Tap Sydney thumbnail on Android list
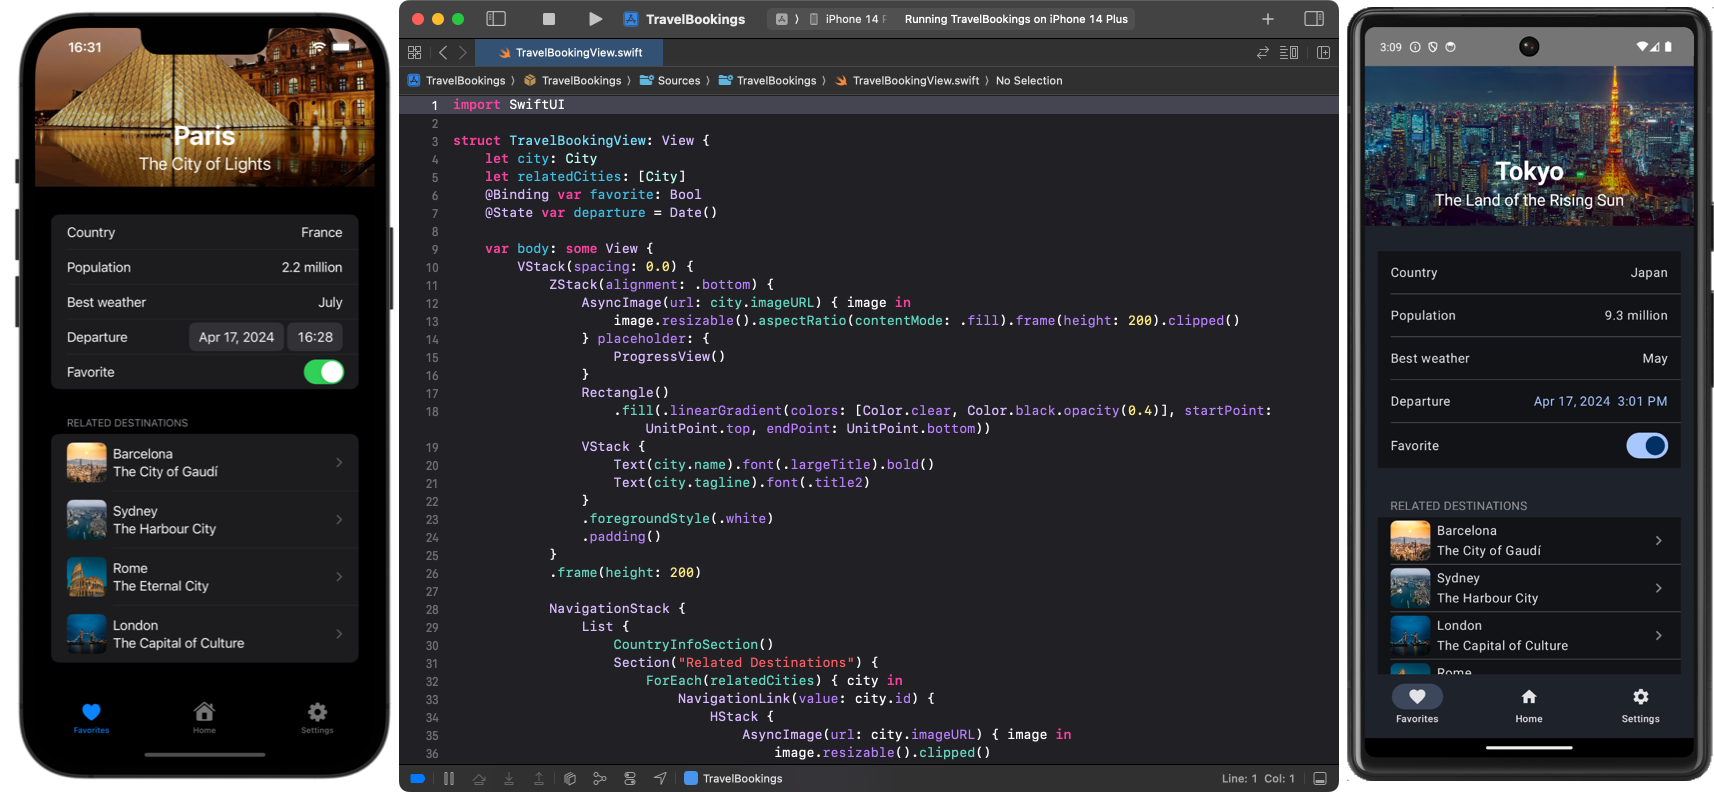Screen dimensions: 1714x792 point(1410,588)
